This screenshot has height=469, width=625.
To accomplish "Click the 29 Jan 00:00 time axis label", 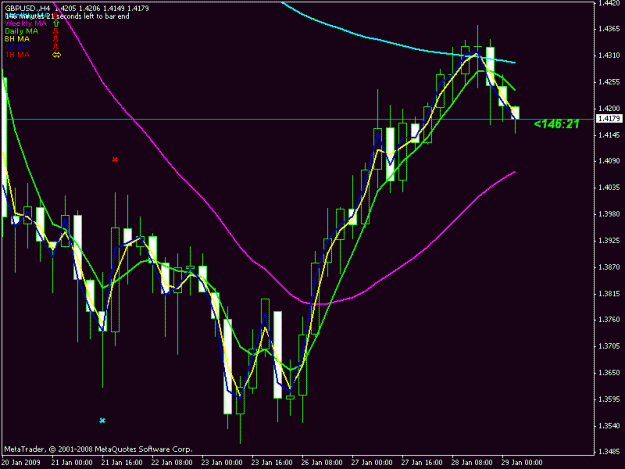I will click(x=522, y=462).
